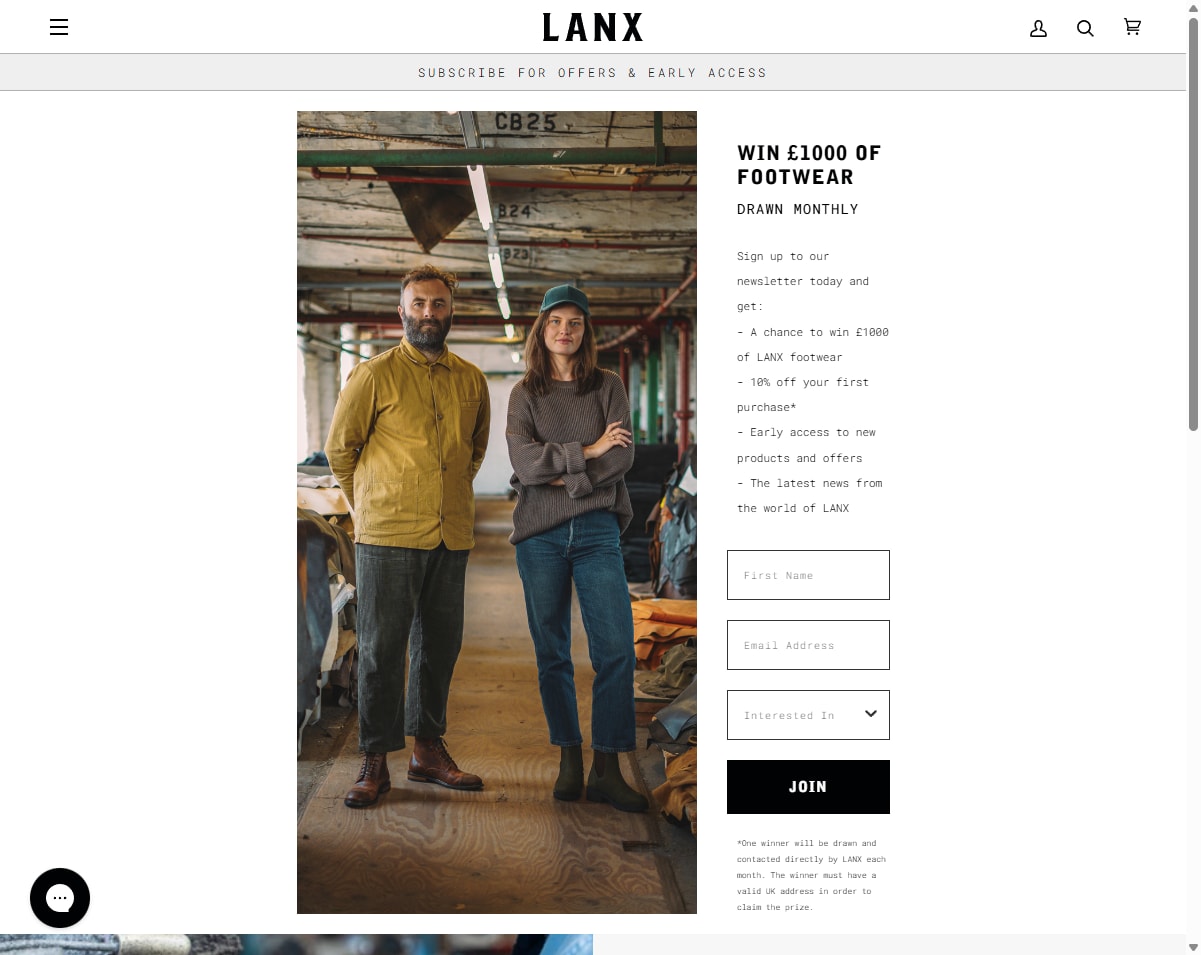Open the chat widget bubble
Image resolution: width=1201 pixels, height=955 pixels.
[60, 897]
